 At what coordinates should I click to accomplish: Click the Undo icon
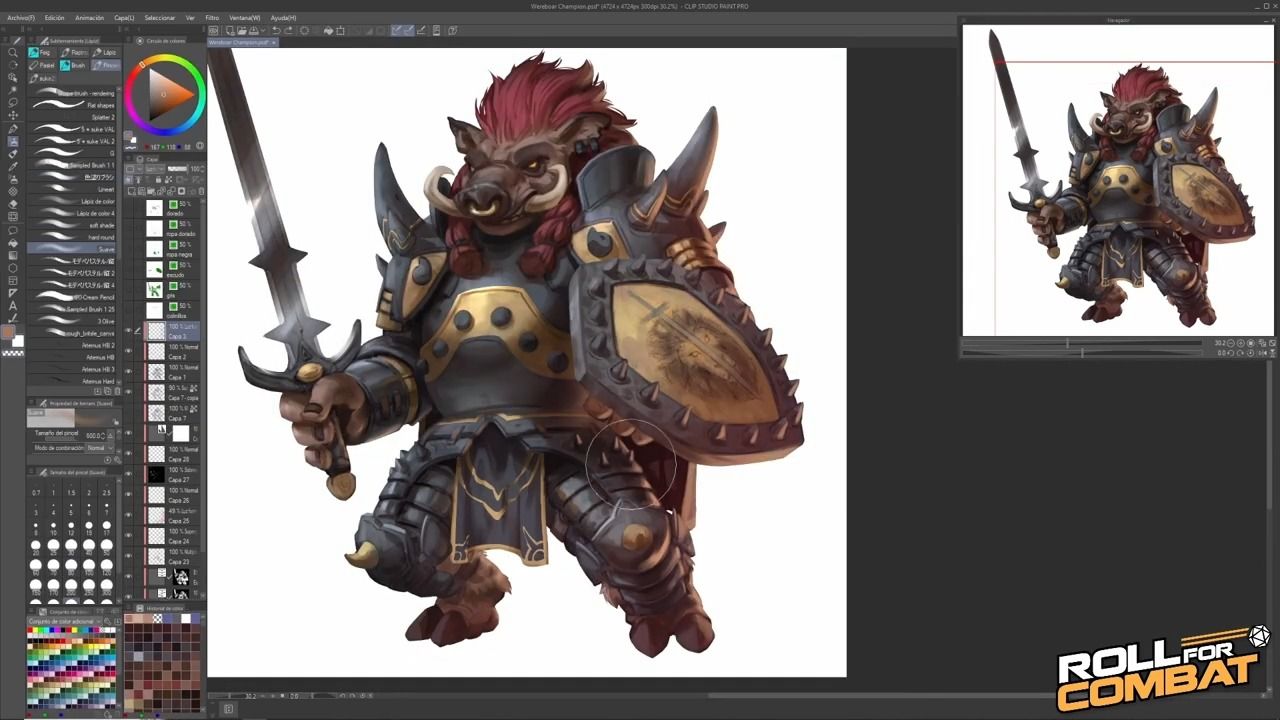point(276,30)
